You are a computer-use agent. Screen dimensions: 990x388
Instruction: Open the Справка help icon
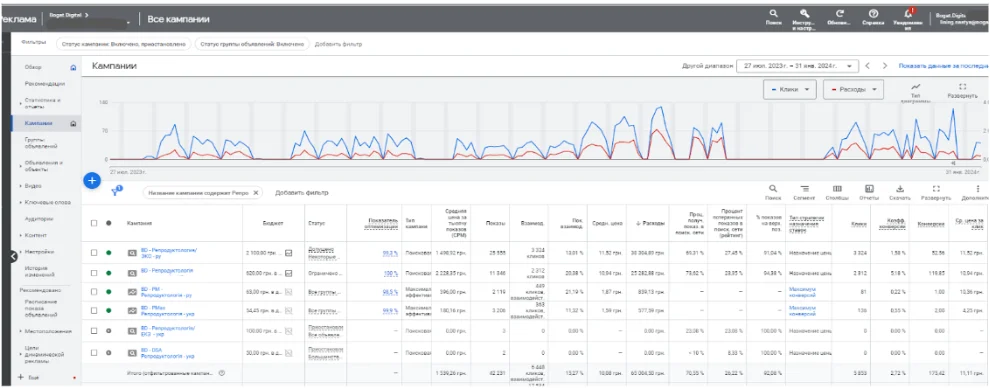[x=873, y=13]
